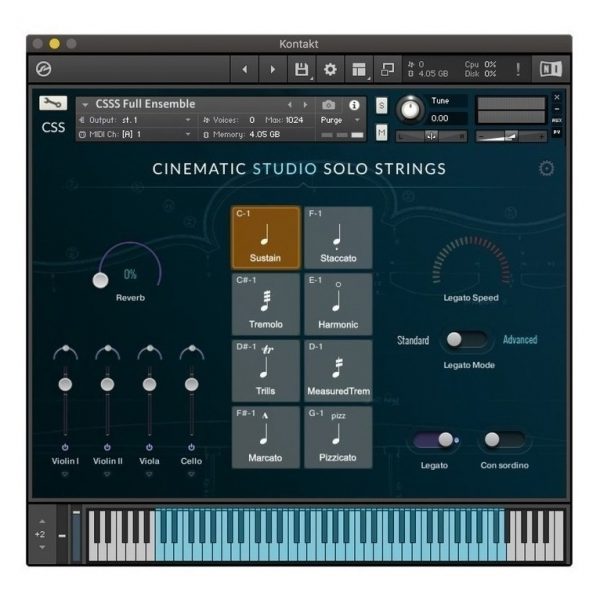The image size is (600, 600).
Task: Click the Standard legato mode label
Action: [413, 340]
